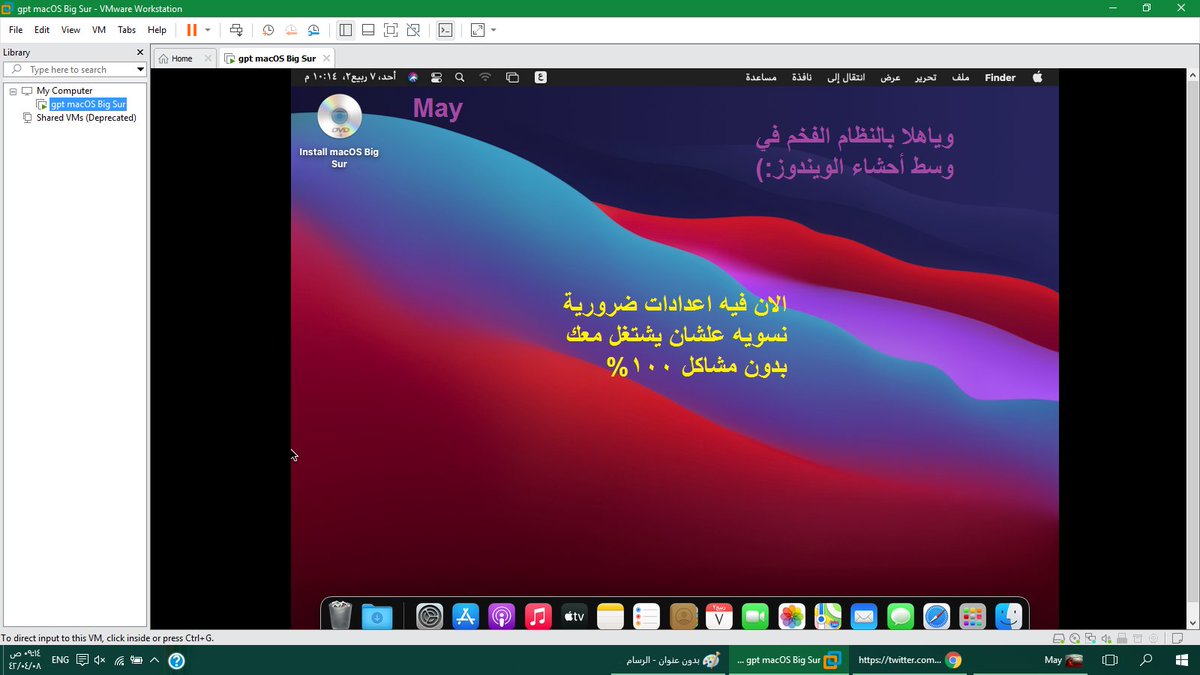Launch Apple TV from the dock
This screenshot has height=675, width=1200.
pos(574,617)
